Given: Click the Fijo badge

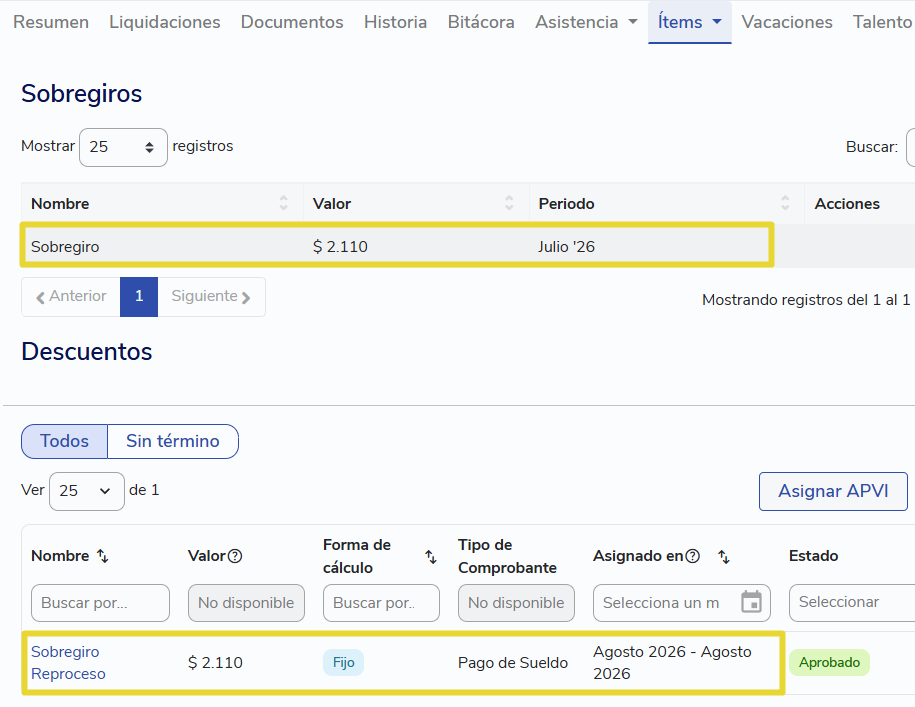Looking at the screenshot, I should (343, 663).
